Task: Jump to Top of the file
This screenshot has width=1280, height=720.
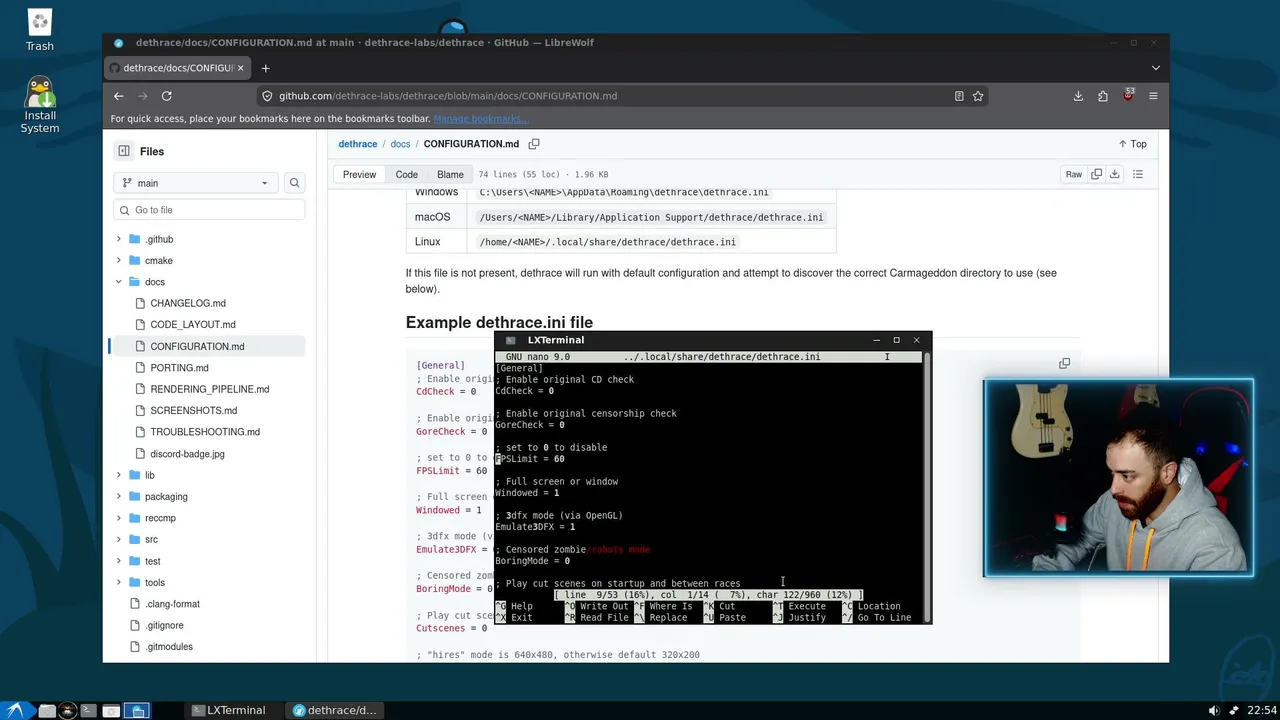Action: pos(1133,144)
